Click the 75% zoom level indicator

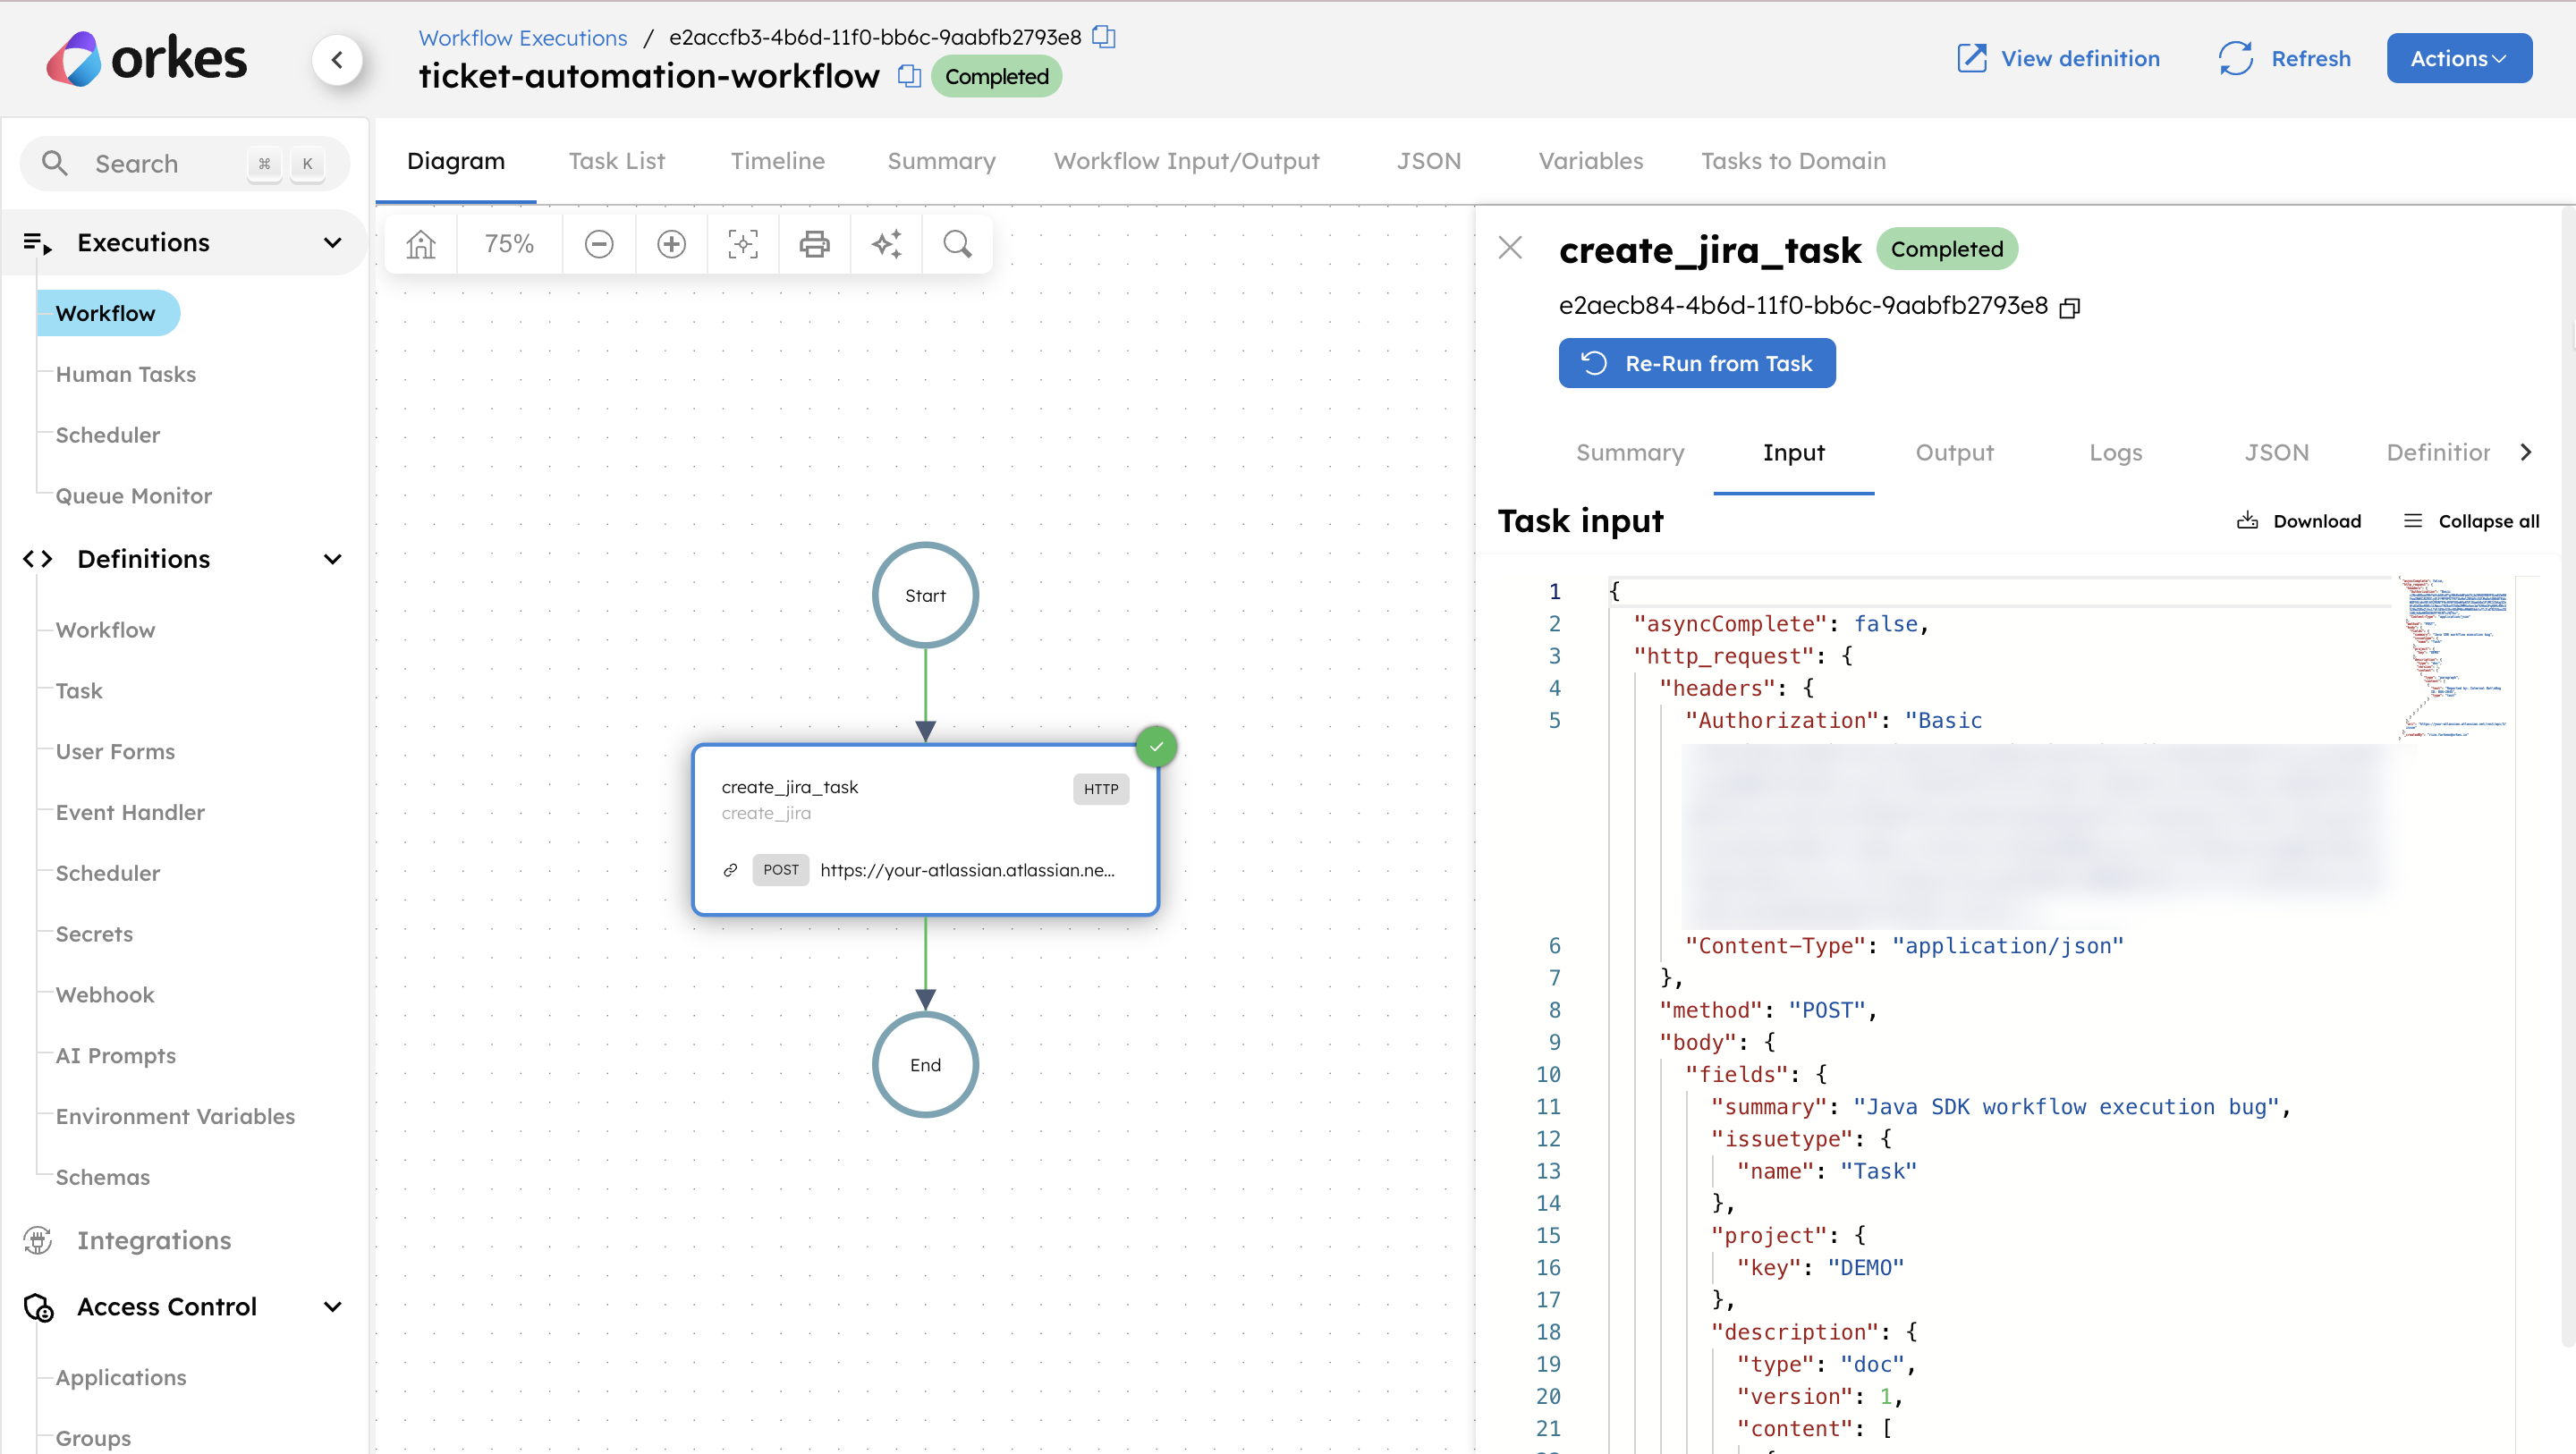point(509,244)
